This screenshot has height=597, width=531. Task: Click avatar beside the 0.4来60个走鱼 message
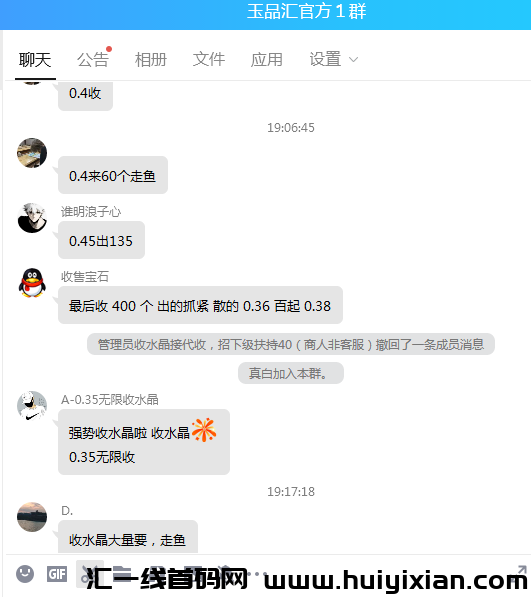pyautogui.click(x=32, y=153)
